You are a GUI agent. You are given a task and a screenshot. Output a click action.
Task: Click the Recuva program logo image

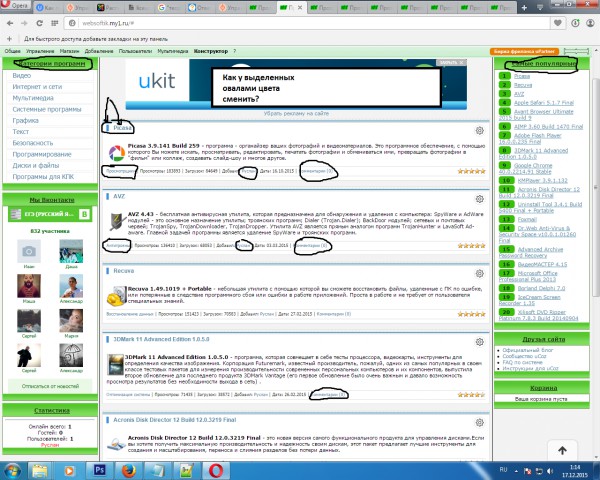[x=116, y=296]
